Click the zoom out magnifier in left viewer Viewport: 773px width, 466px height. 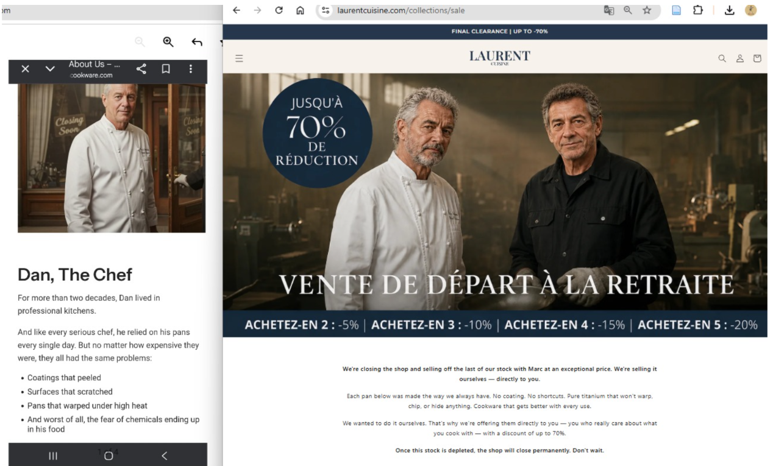coord(140,42)
